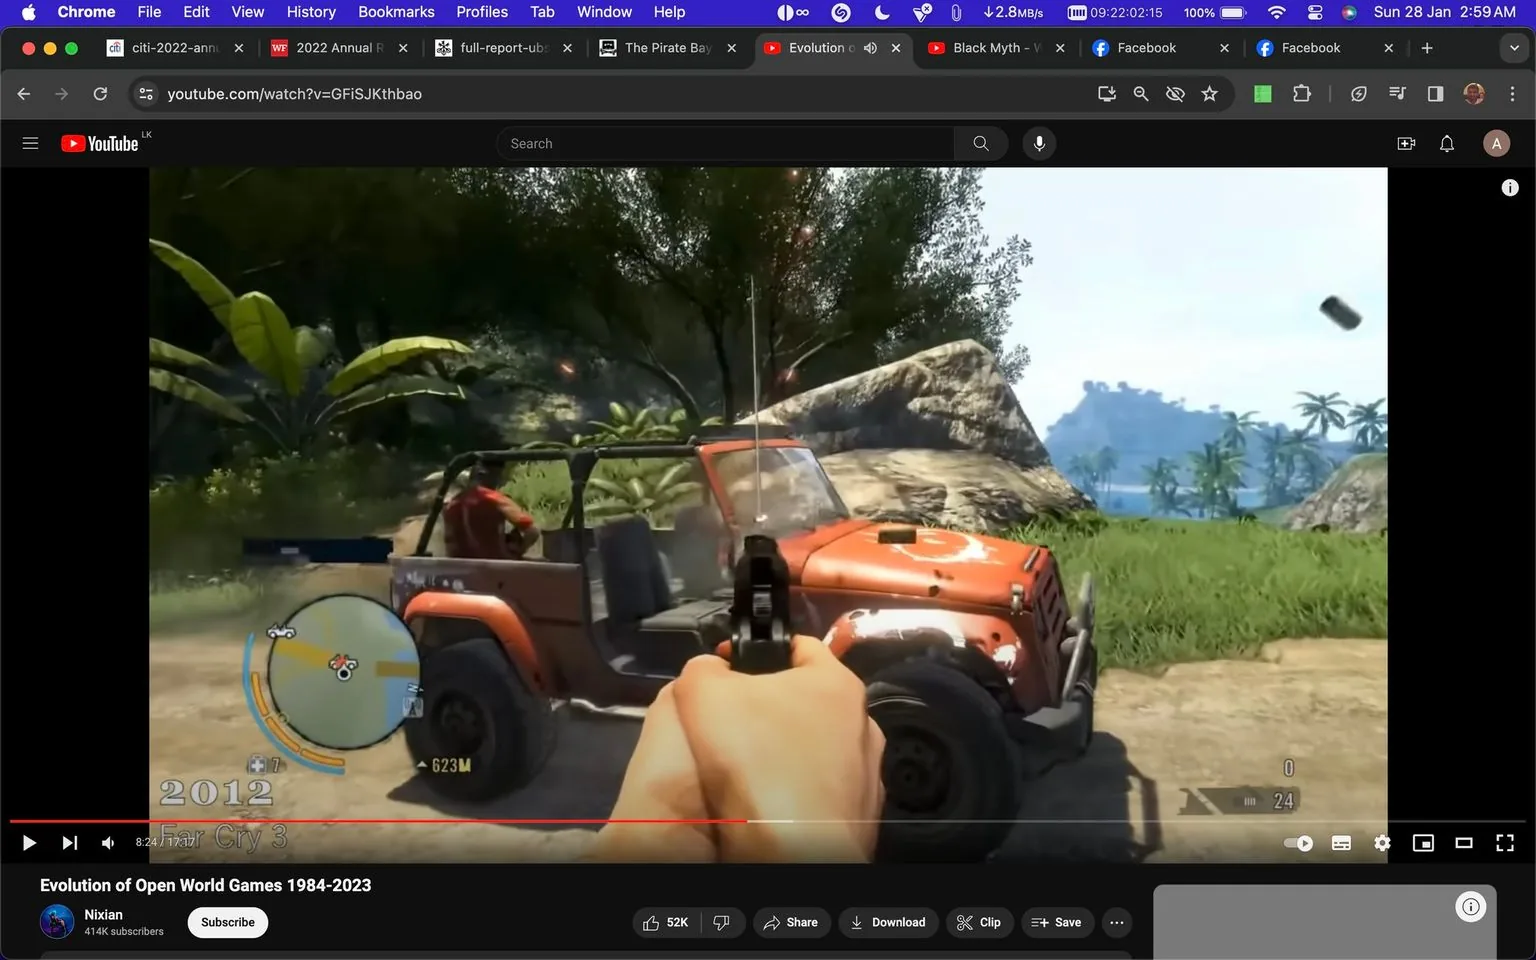Open YouTube notifications with the bell icon

pos(1446,143)
